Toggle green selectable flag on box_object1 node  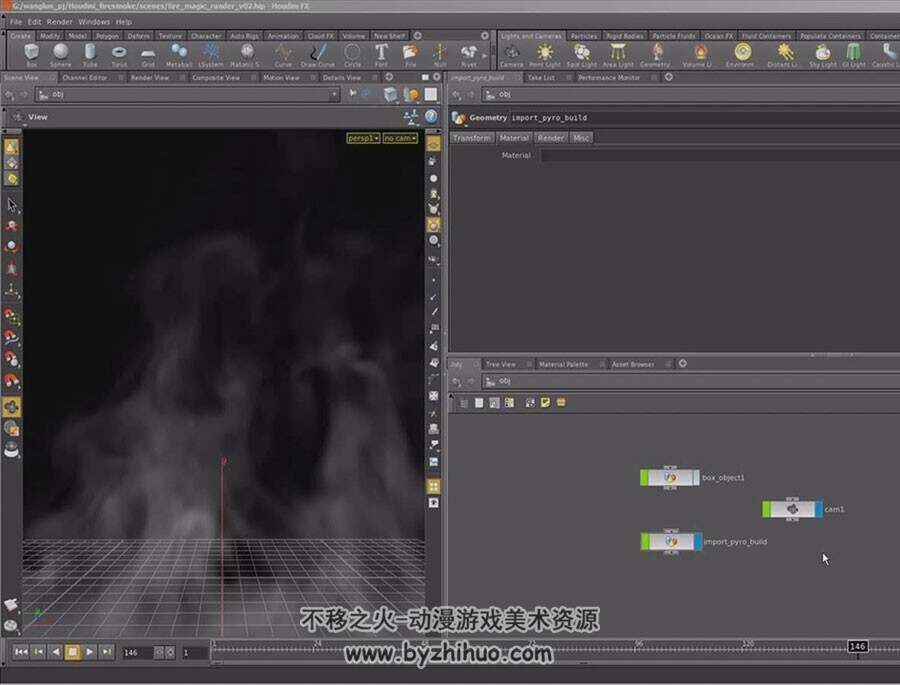pyautogui.click(x=645, y=478)
